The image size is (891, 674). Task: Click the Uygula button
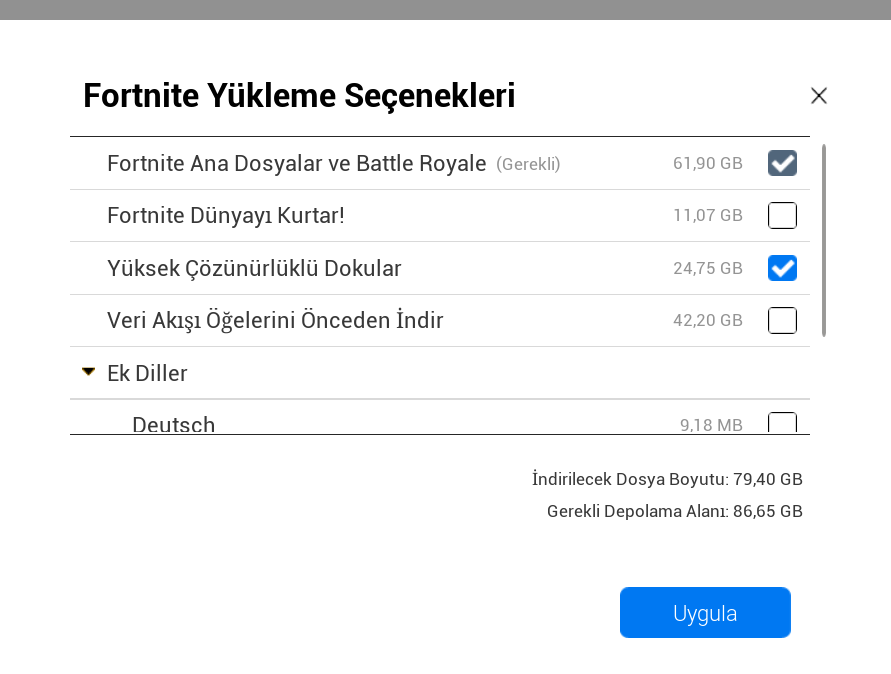[x=705, y=613]
